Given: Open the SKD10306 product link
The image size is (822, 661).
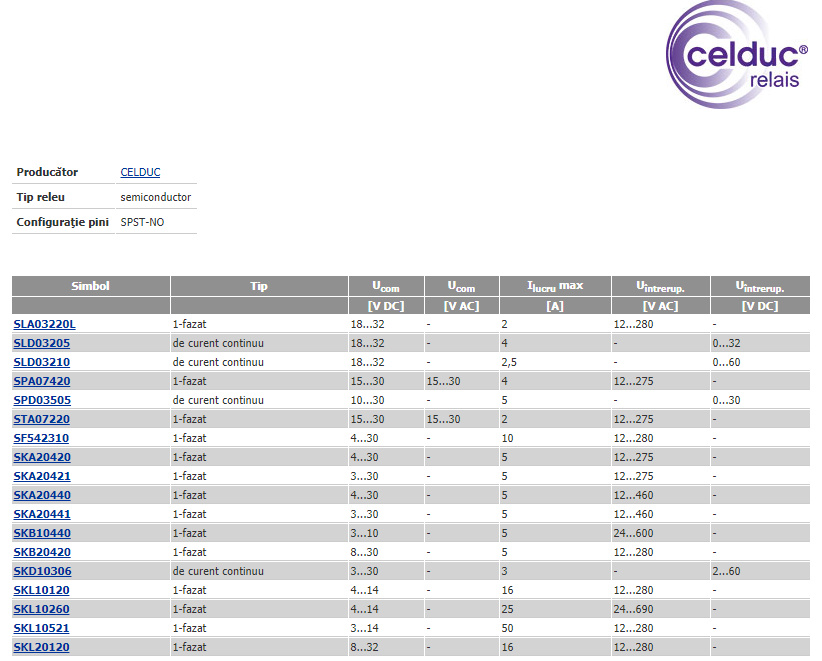Looking at the screenshot, I should coord(42,571).
